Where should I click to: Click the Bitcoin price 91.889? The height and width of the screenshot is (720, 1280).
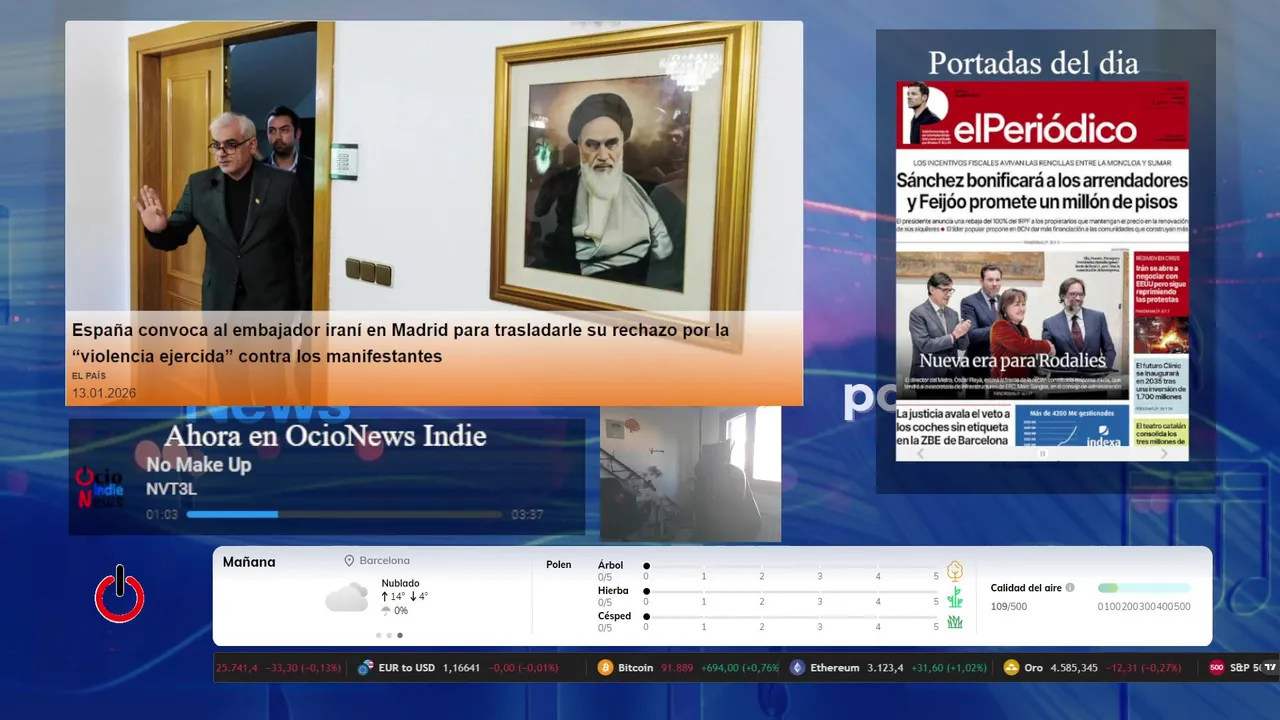[677, 667]
